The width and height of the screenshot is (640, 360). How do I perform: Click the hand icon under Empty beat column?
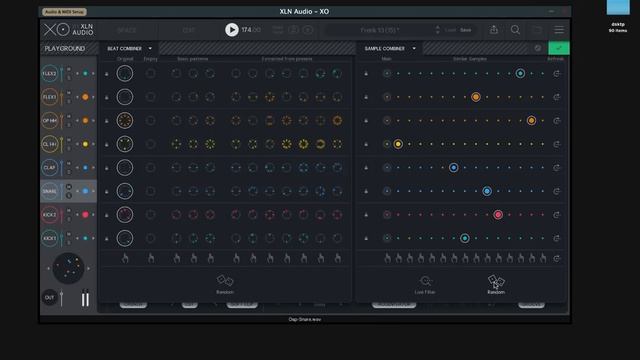(x=151, y=258)
